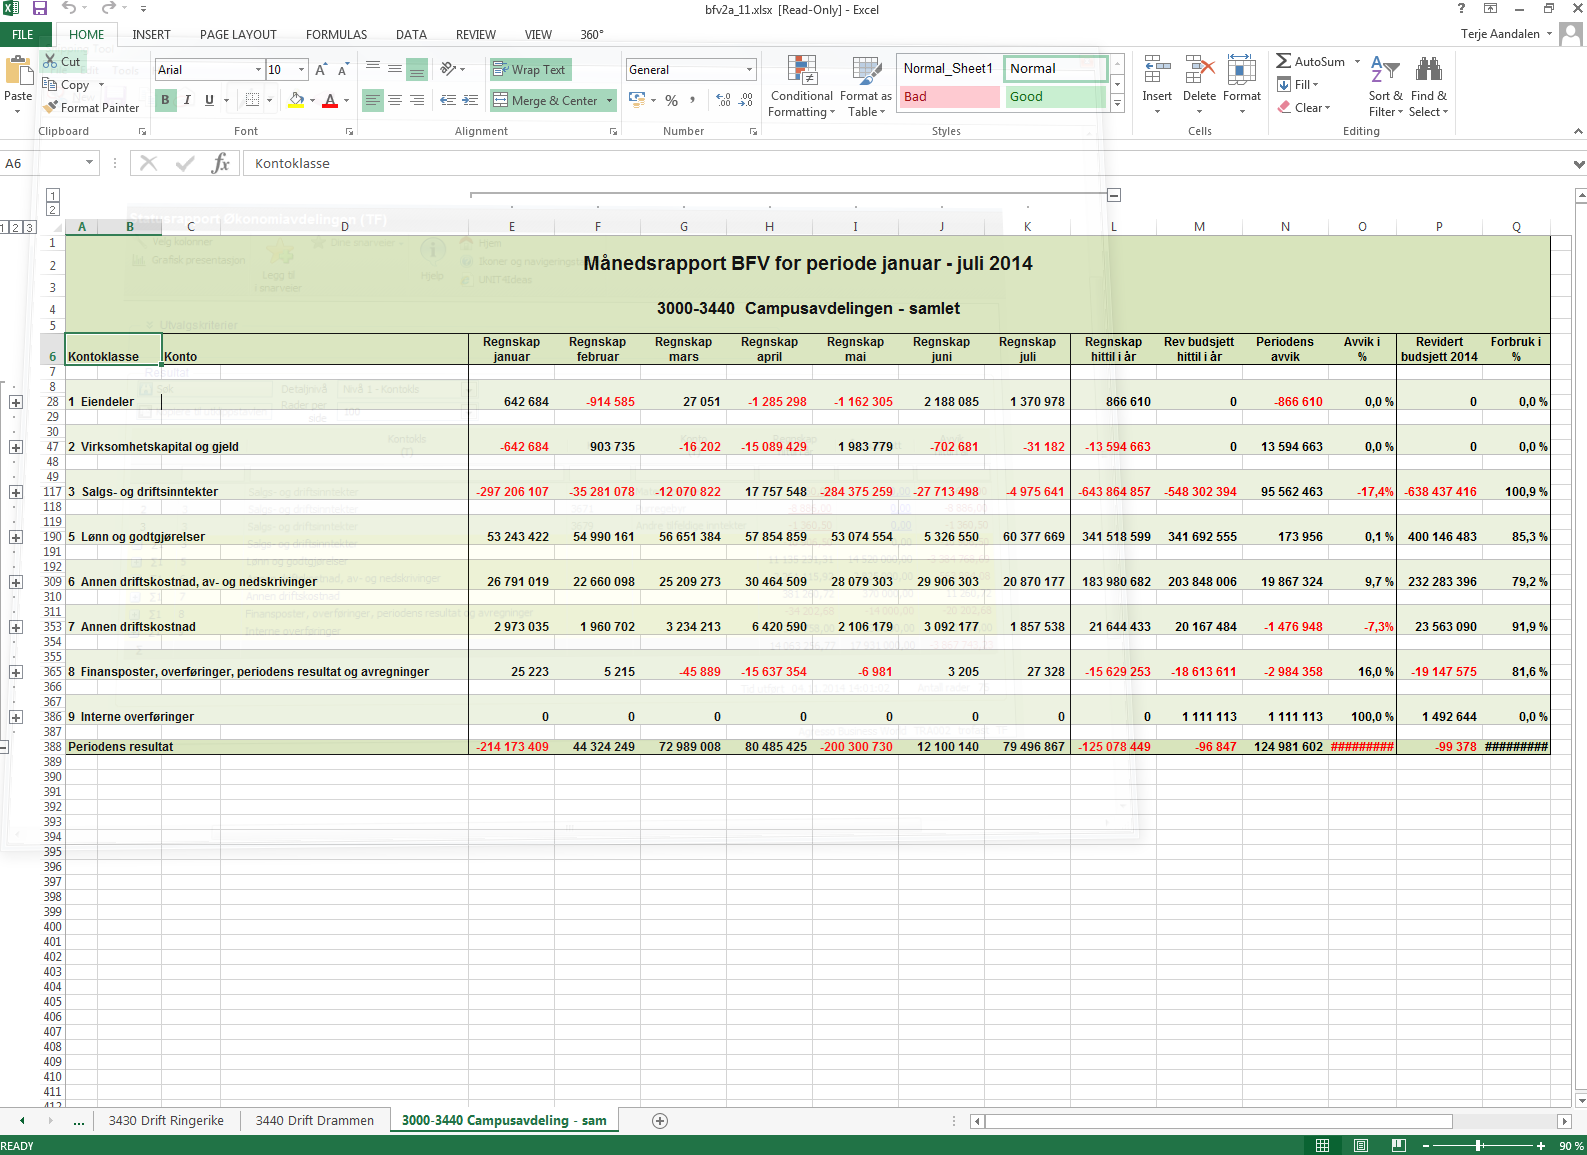Image resolution: width=1587 pixels, height=1155 pixels.
Task: Toggle bottom vertical alignment
Action: point(417,69)
